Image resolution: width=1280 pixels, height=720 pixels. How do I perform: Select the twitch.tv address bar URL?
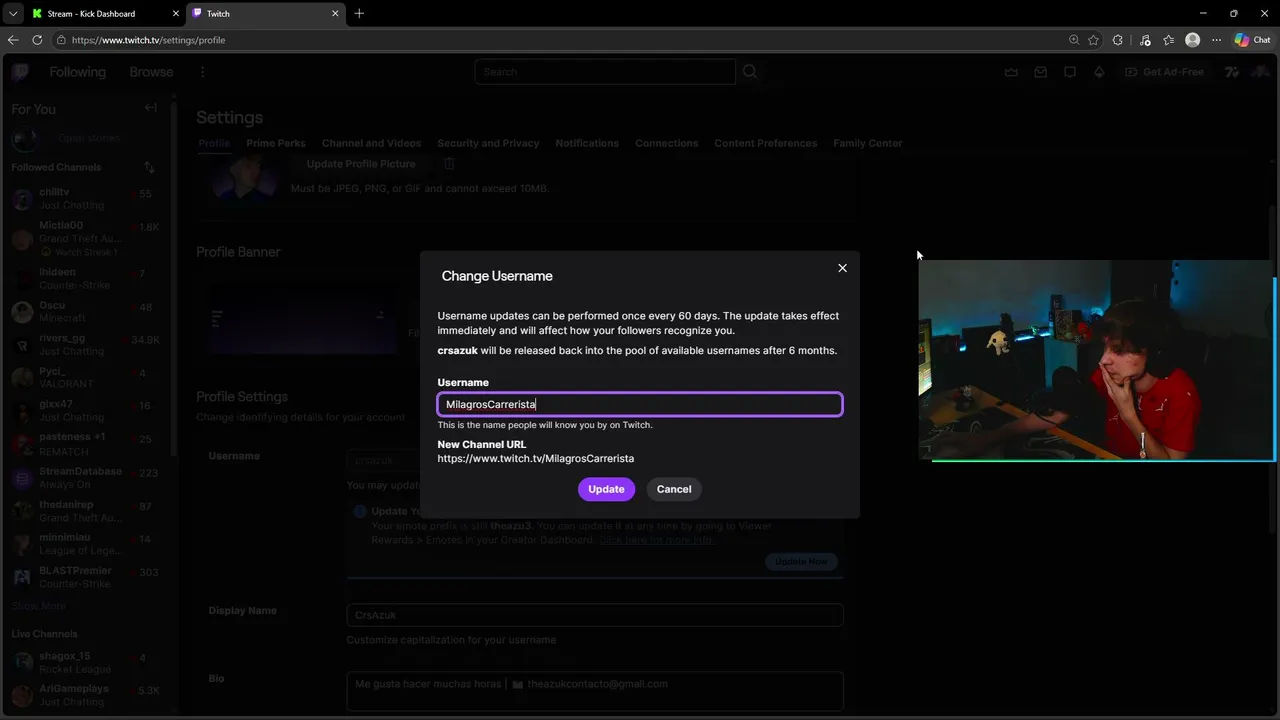149,40
